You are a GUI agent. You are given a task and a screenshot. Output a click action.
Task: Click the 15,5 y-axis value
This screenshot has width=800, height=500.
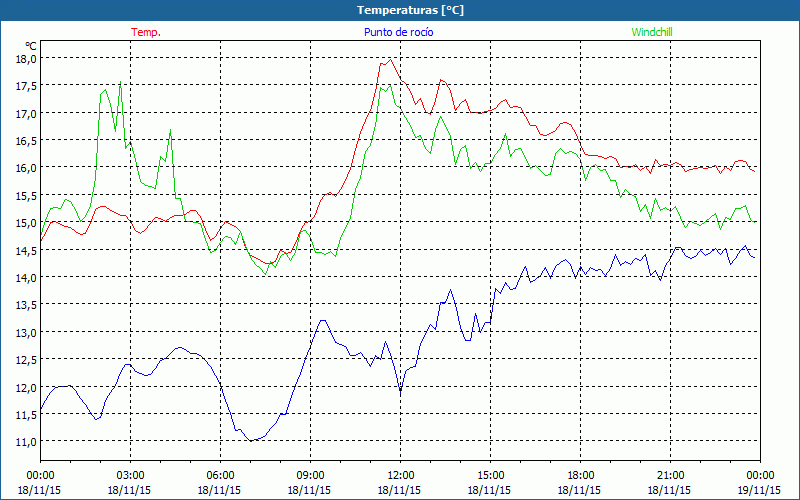pos(26,195)
